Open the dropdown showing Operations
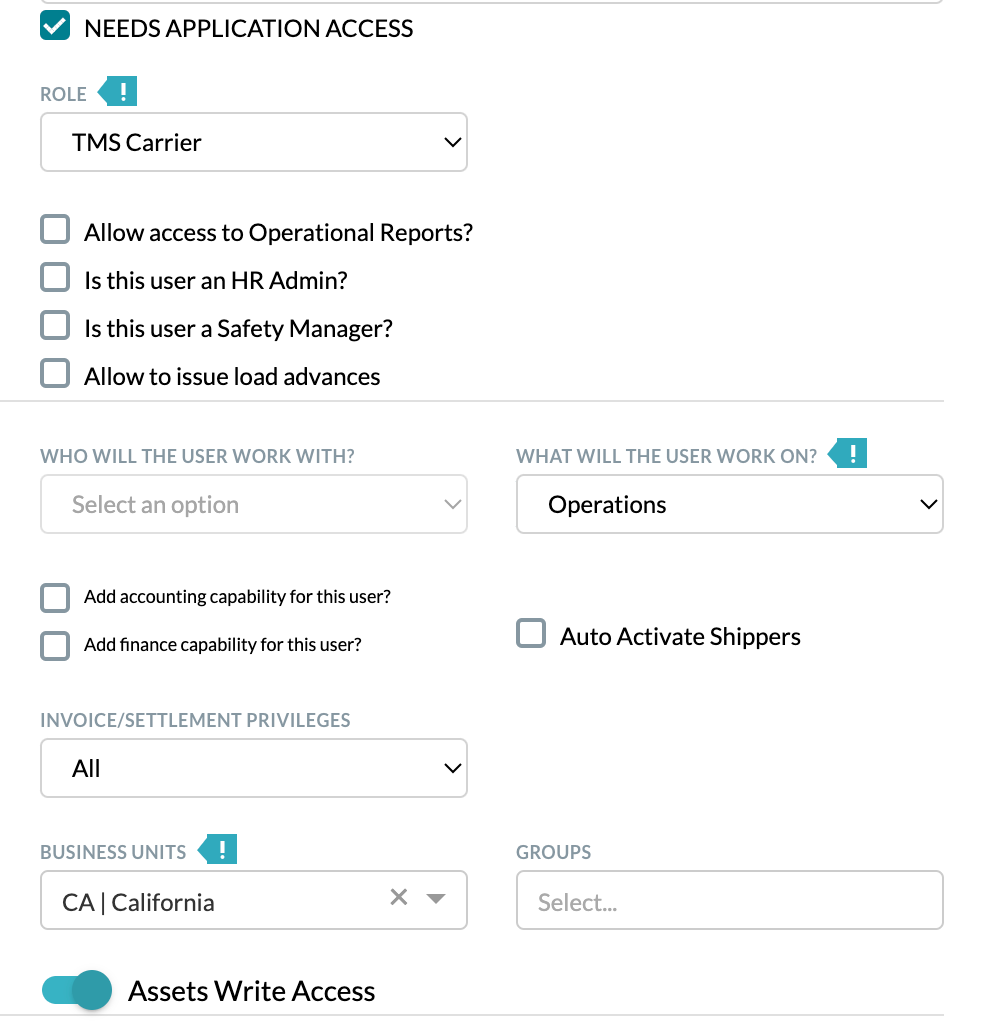The image size is (990, 1024). pos(729,504)
